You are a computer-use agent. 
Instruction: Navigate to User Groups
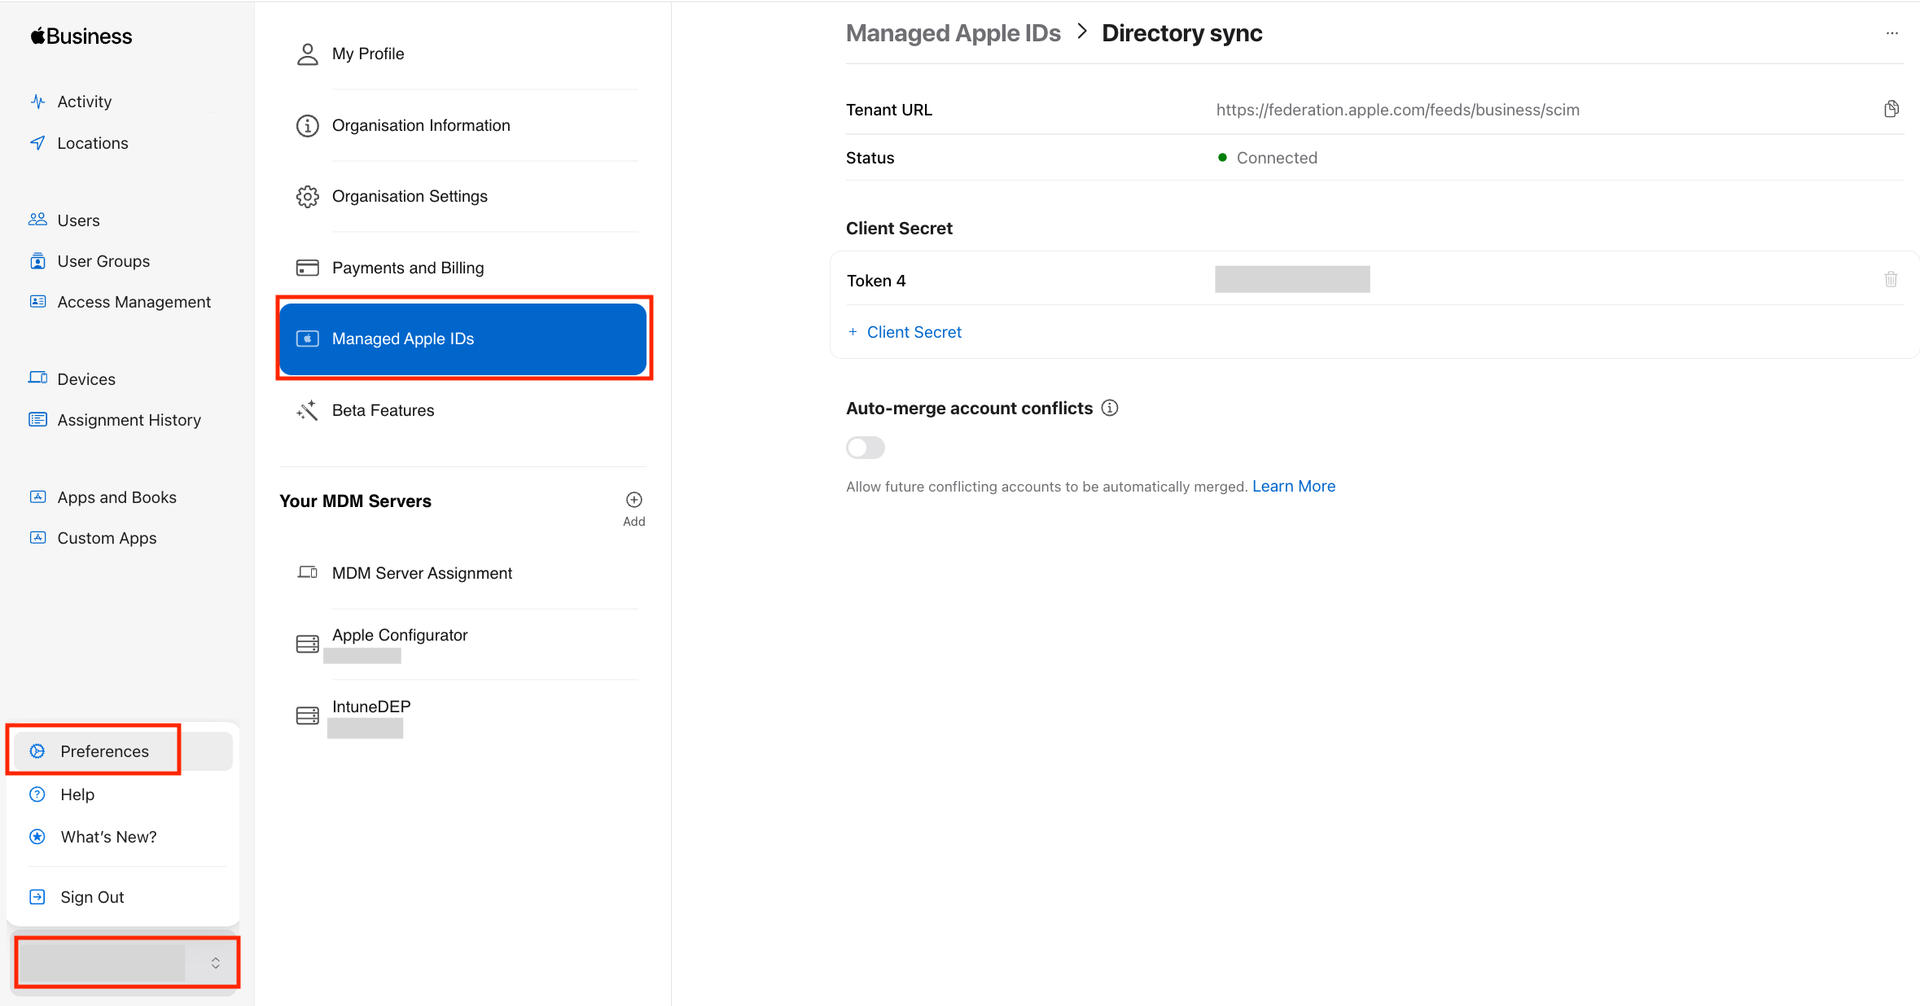point(103,261)
